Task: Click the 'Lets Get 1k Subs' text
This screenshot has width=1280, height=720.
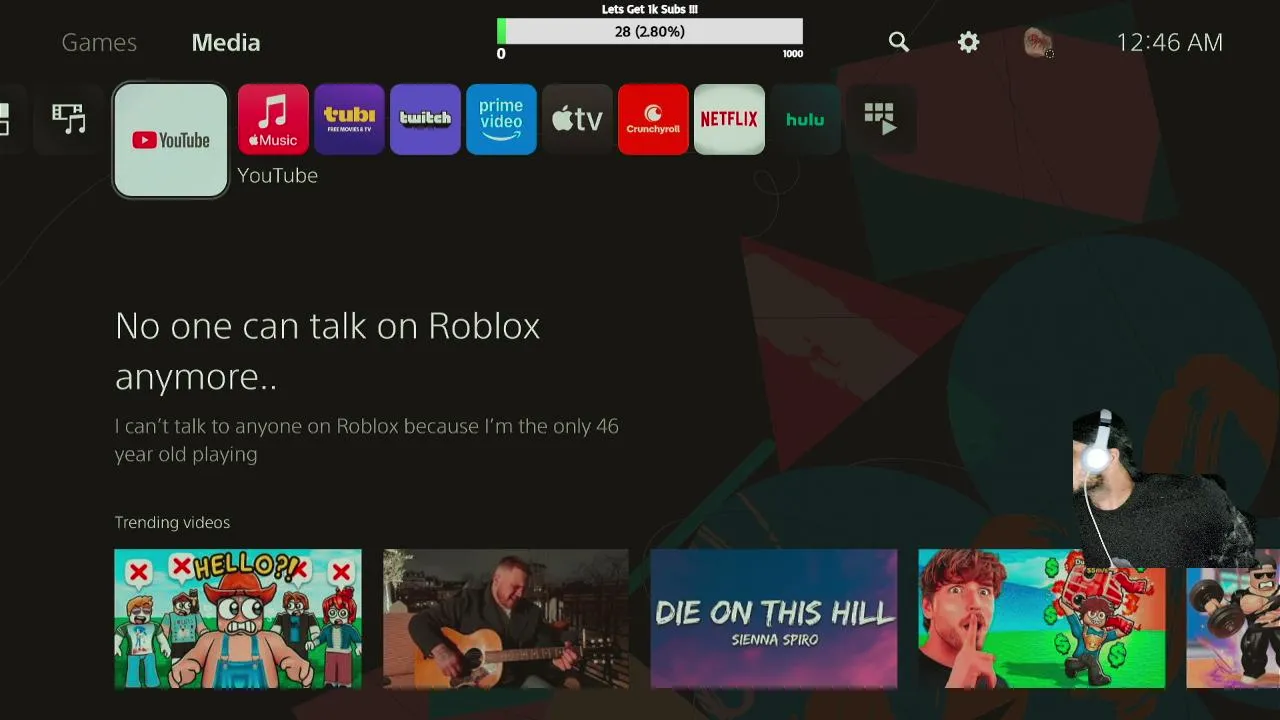Action: [x=650, y=9]
